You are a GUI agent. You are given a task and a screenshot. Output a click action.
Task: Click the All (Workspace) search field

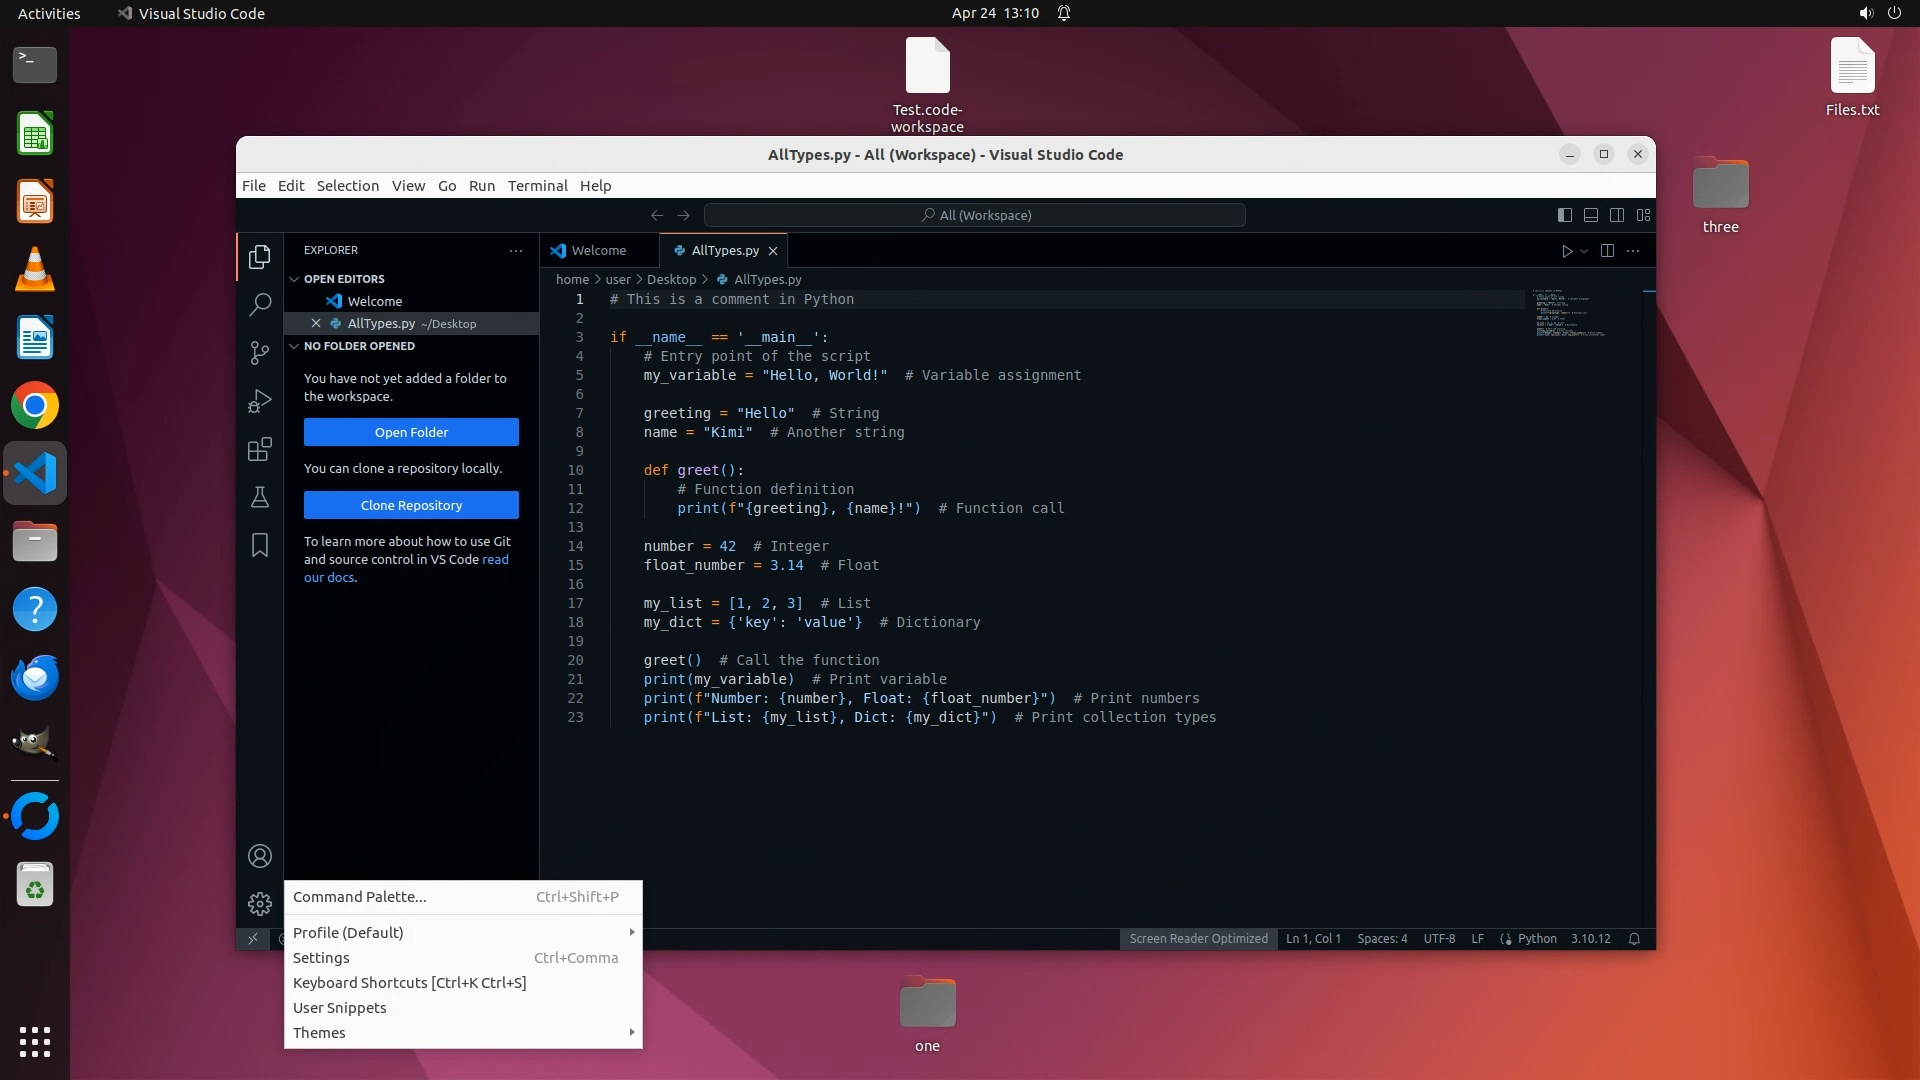point(975,215)
